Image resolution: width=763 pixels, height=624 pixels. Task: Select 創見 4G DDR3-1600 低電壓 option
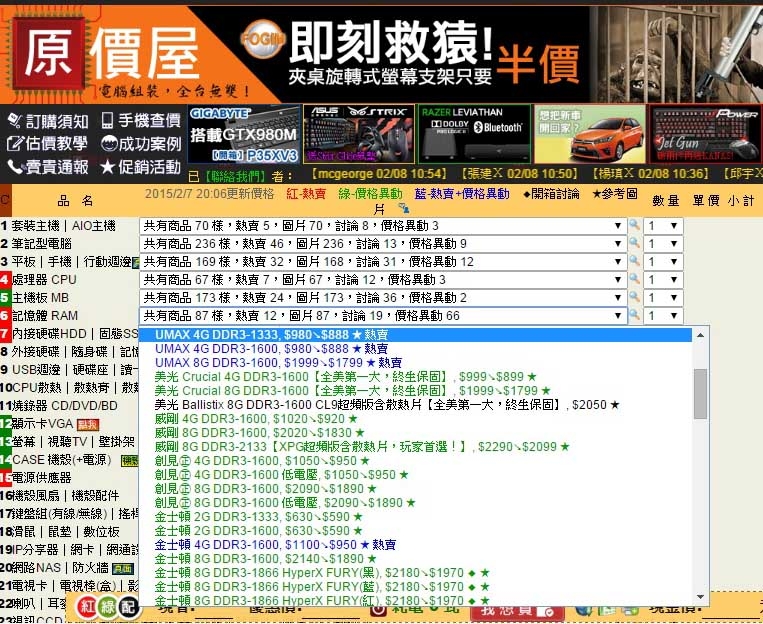(x=415, y=475)
